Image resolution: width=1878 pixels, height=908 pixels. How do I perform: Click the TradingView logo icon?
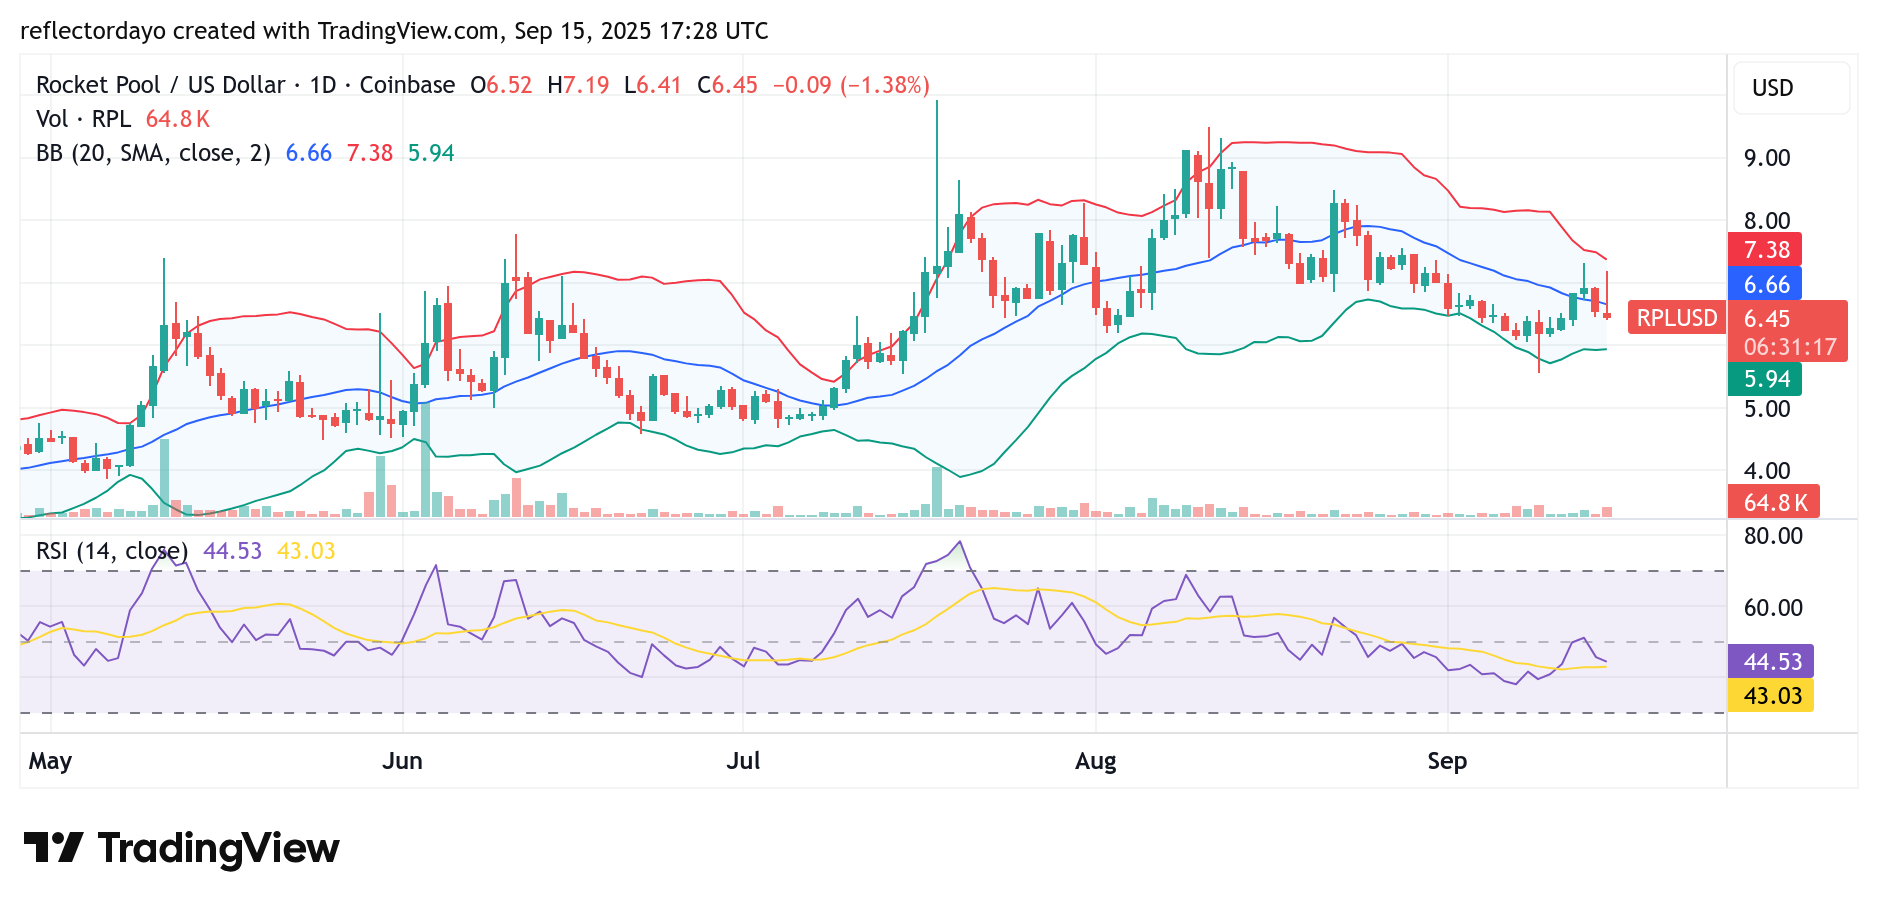point(53,847)
